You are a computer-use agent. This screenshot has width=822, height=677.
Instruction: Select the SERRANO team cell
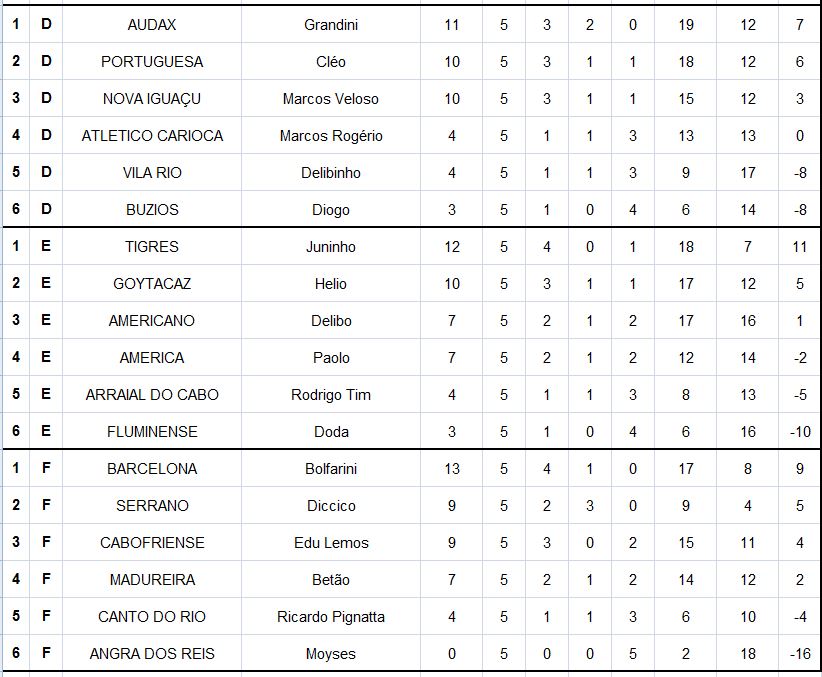pos(152,506)
